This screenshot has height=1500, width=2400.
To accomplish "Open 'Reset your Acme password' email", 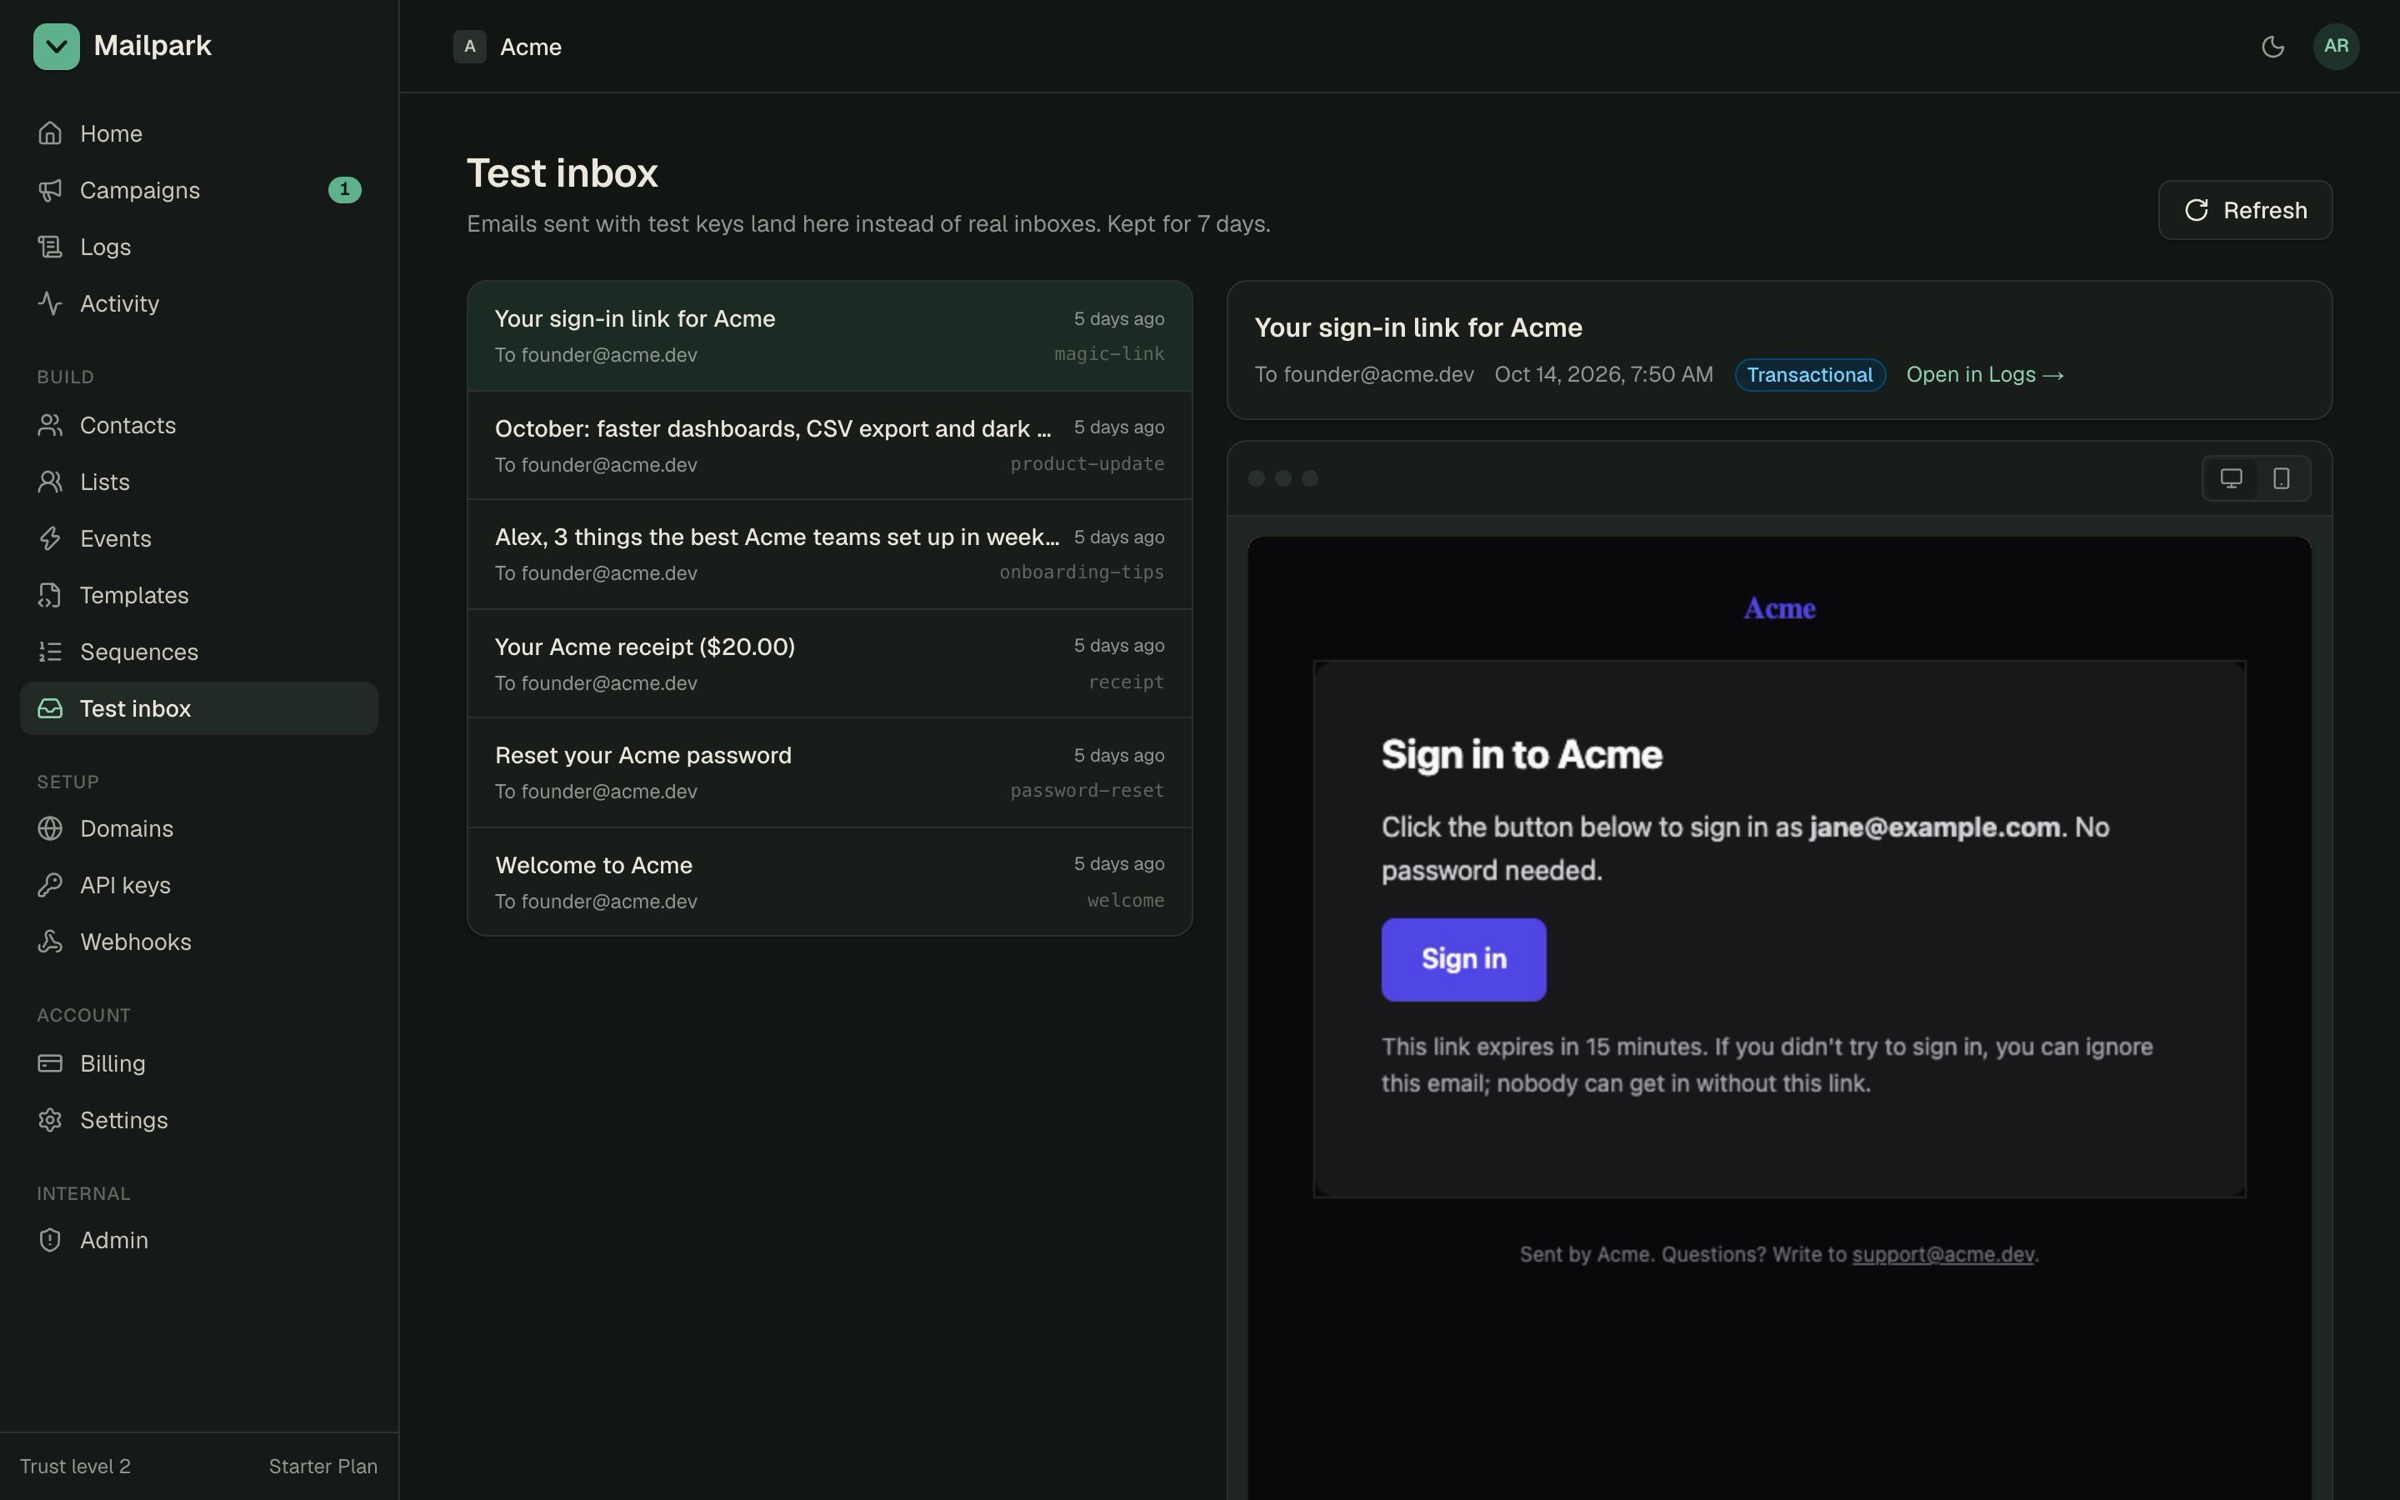I will tap(829, 772).
